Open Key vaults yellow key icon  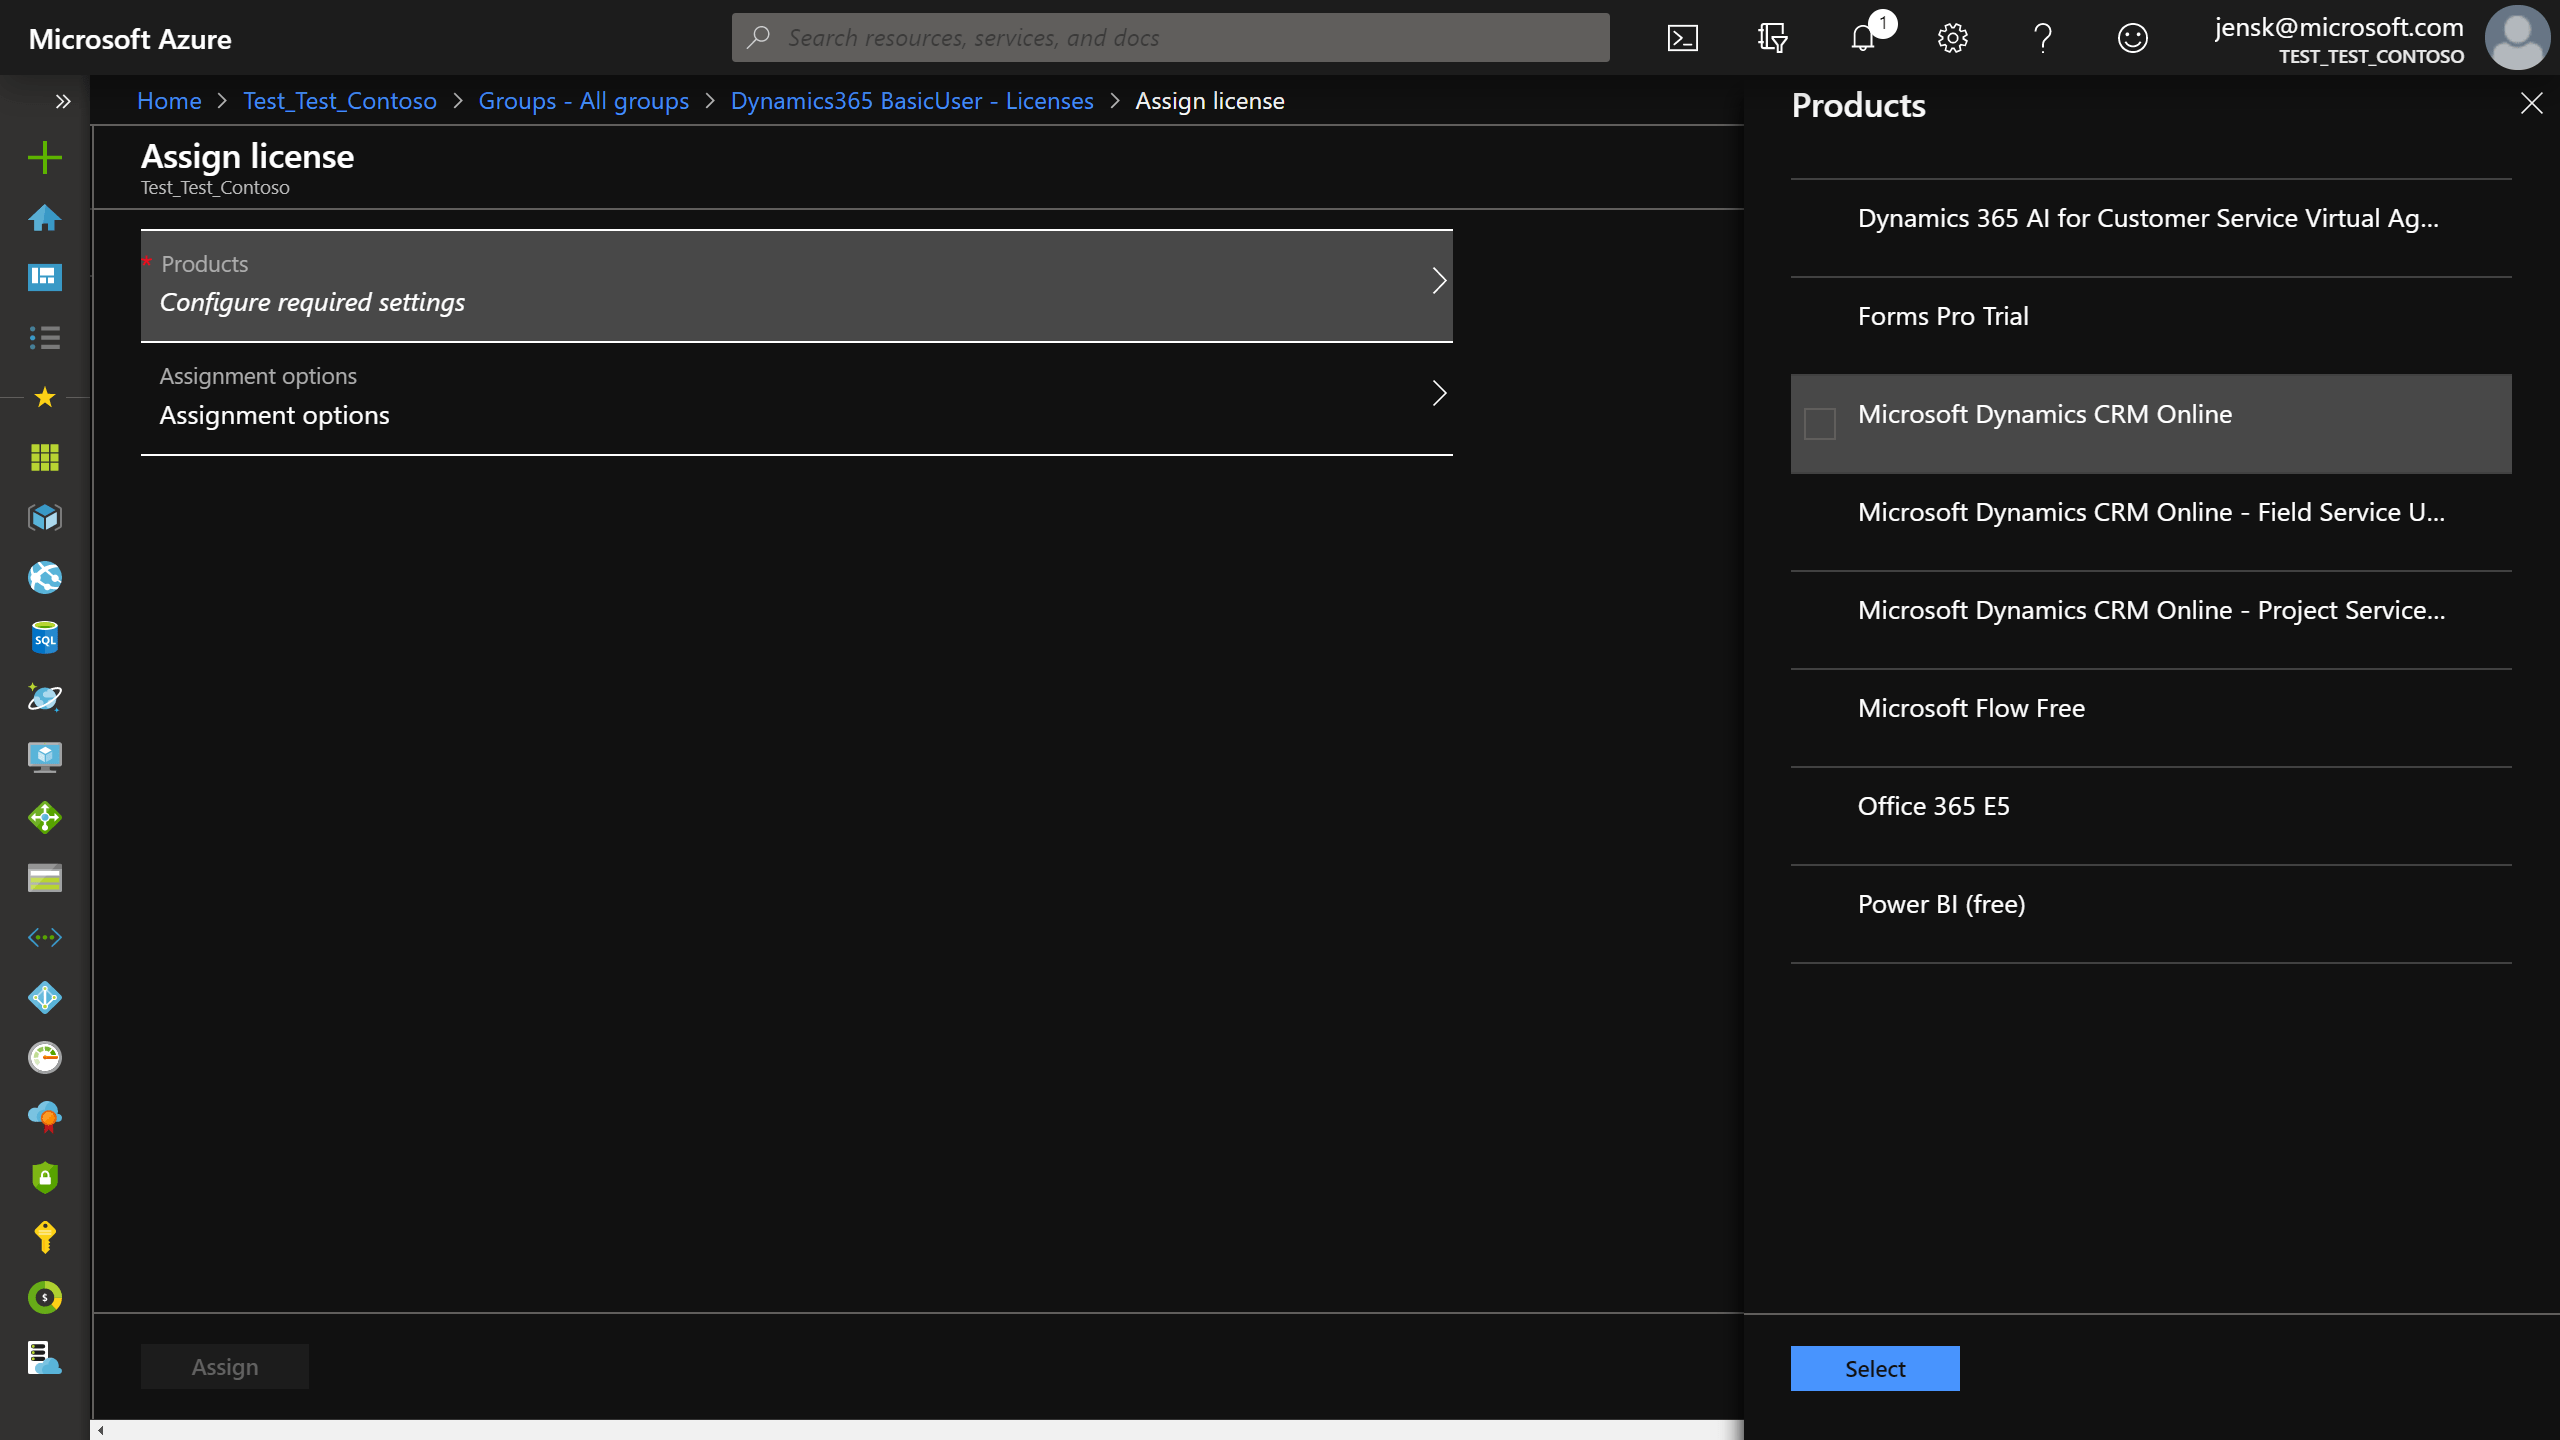point(44,1237)
